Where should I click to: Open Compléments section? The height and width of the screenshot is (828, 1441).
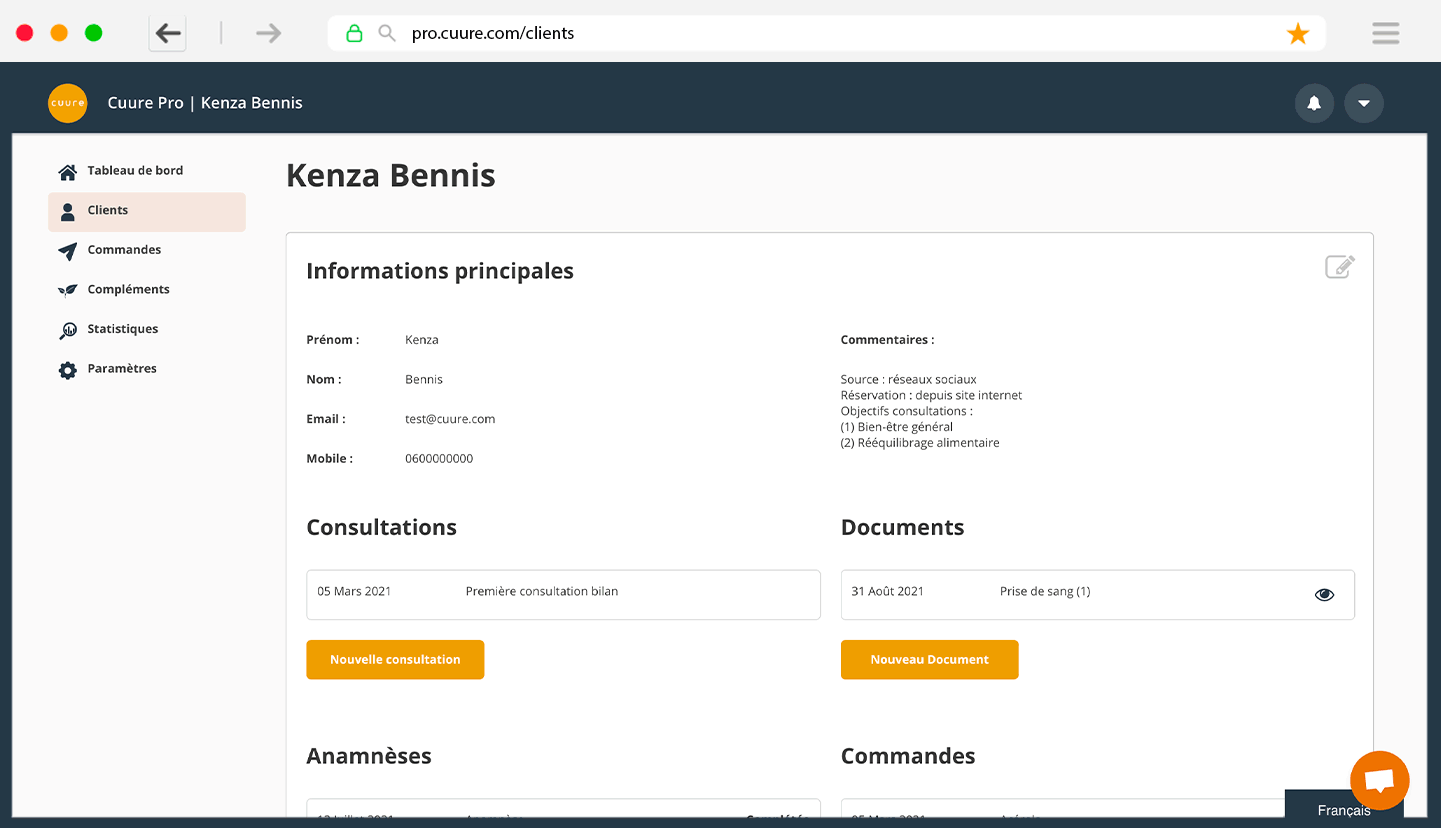point(128,290)
